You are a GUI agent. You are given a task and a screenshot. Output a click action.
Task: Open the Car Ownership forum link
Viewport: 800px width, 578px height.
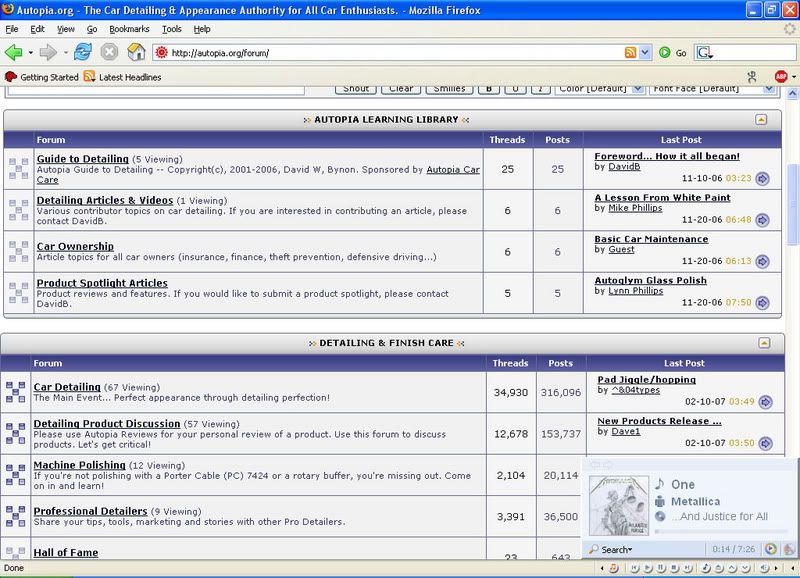click(x=75, y=246)
